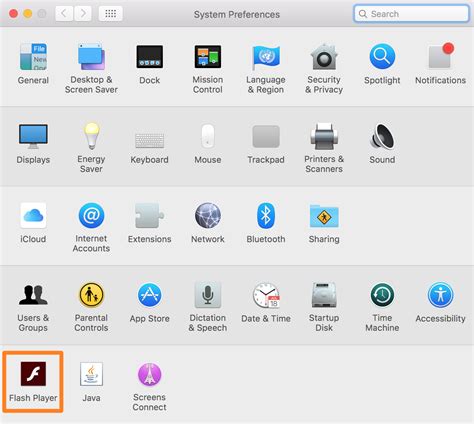Click the Show All grid button
This screenshot has height=424, width=474.
pyautogui.click(x=111, y=14)
